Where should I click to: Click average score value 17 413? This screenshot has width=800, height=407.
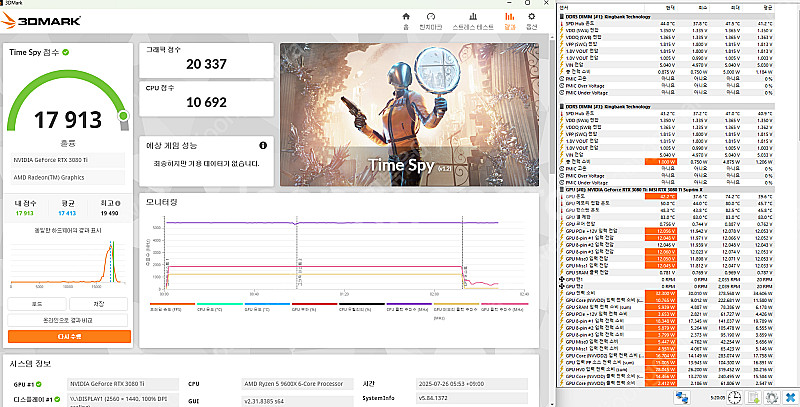(x=67, y=213)
